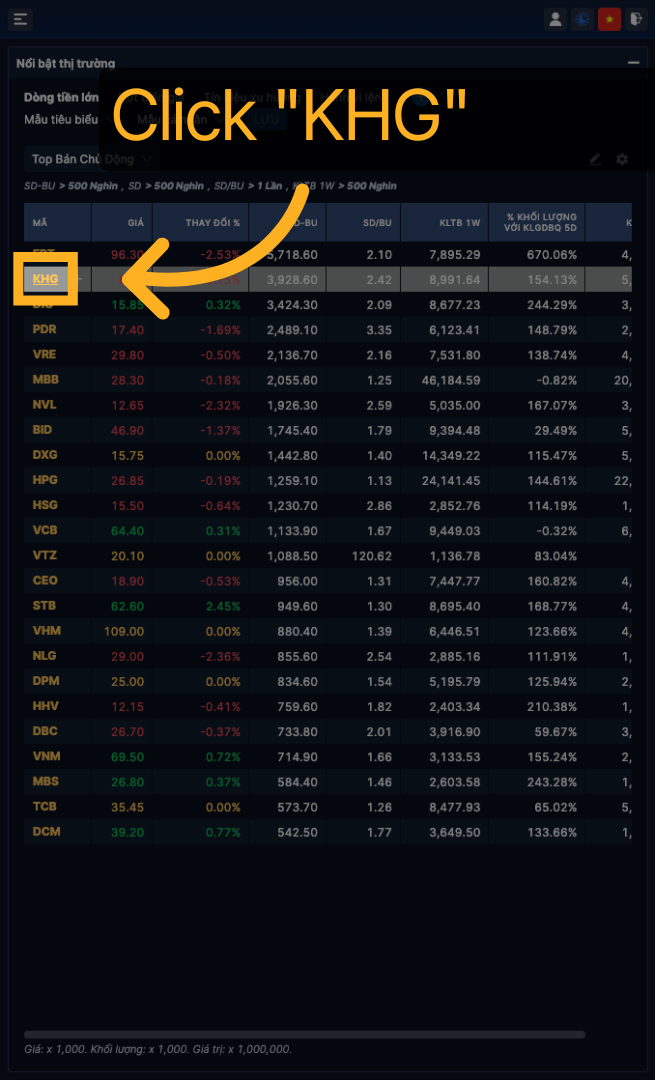
Task: Sort by the GIÁ column header
Action: click(122, 222)
